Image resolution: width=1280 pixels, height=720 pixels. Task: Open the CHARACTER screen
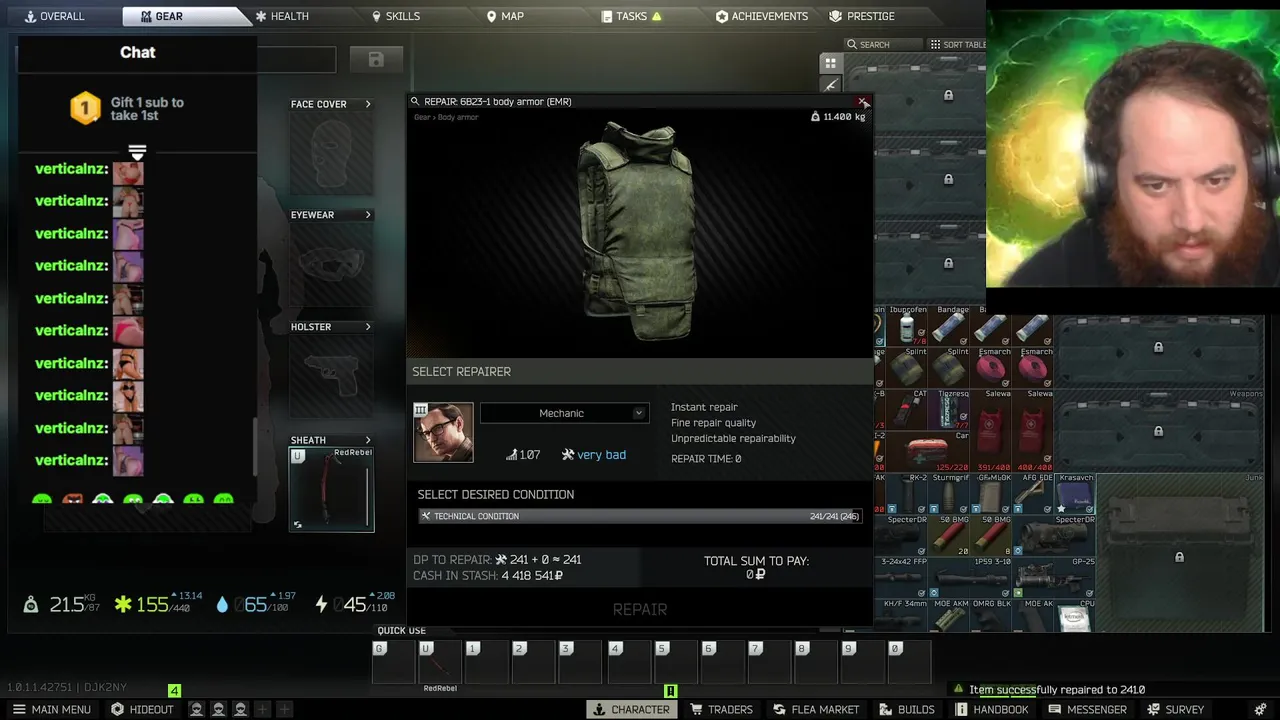coord(631,709)
